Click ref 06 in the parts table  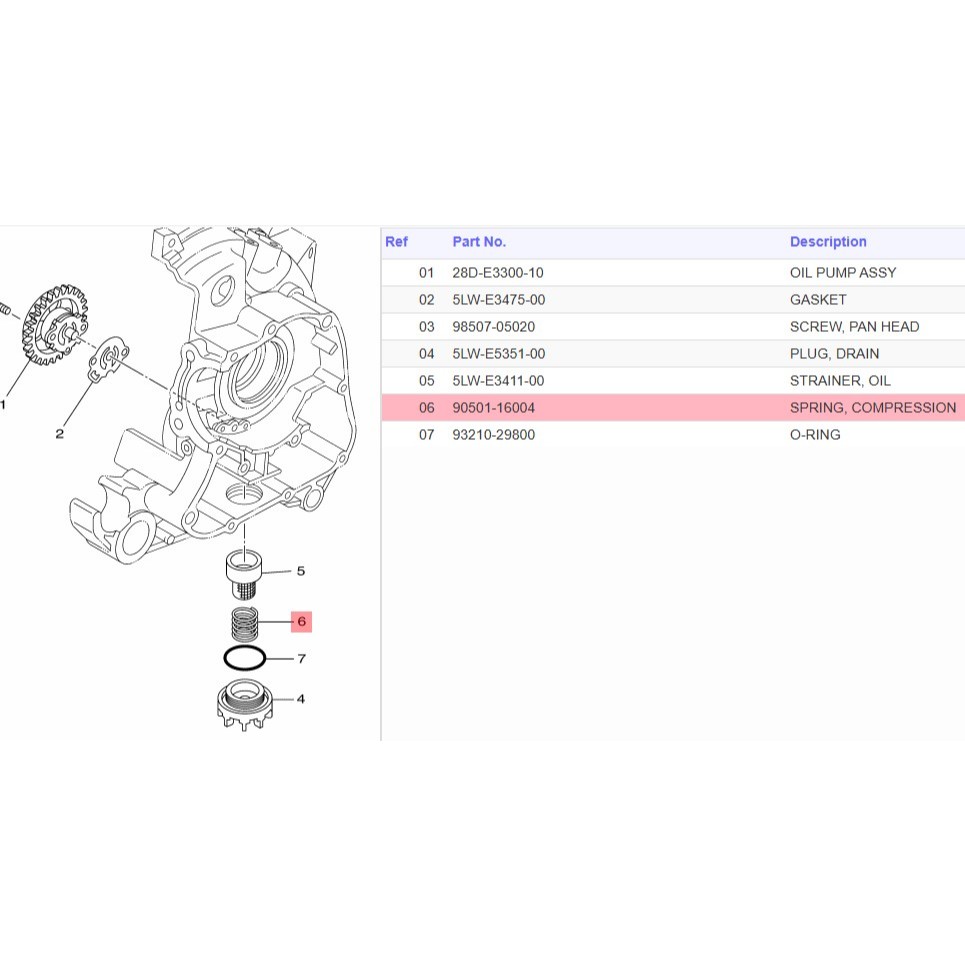click(x=426, y=407)
